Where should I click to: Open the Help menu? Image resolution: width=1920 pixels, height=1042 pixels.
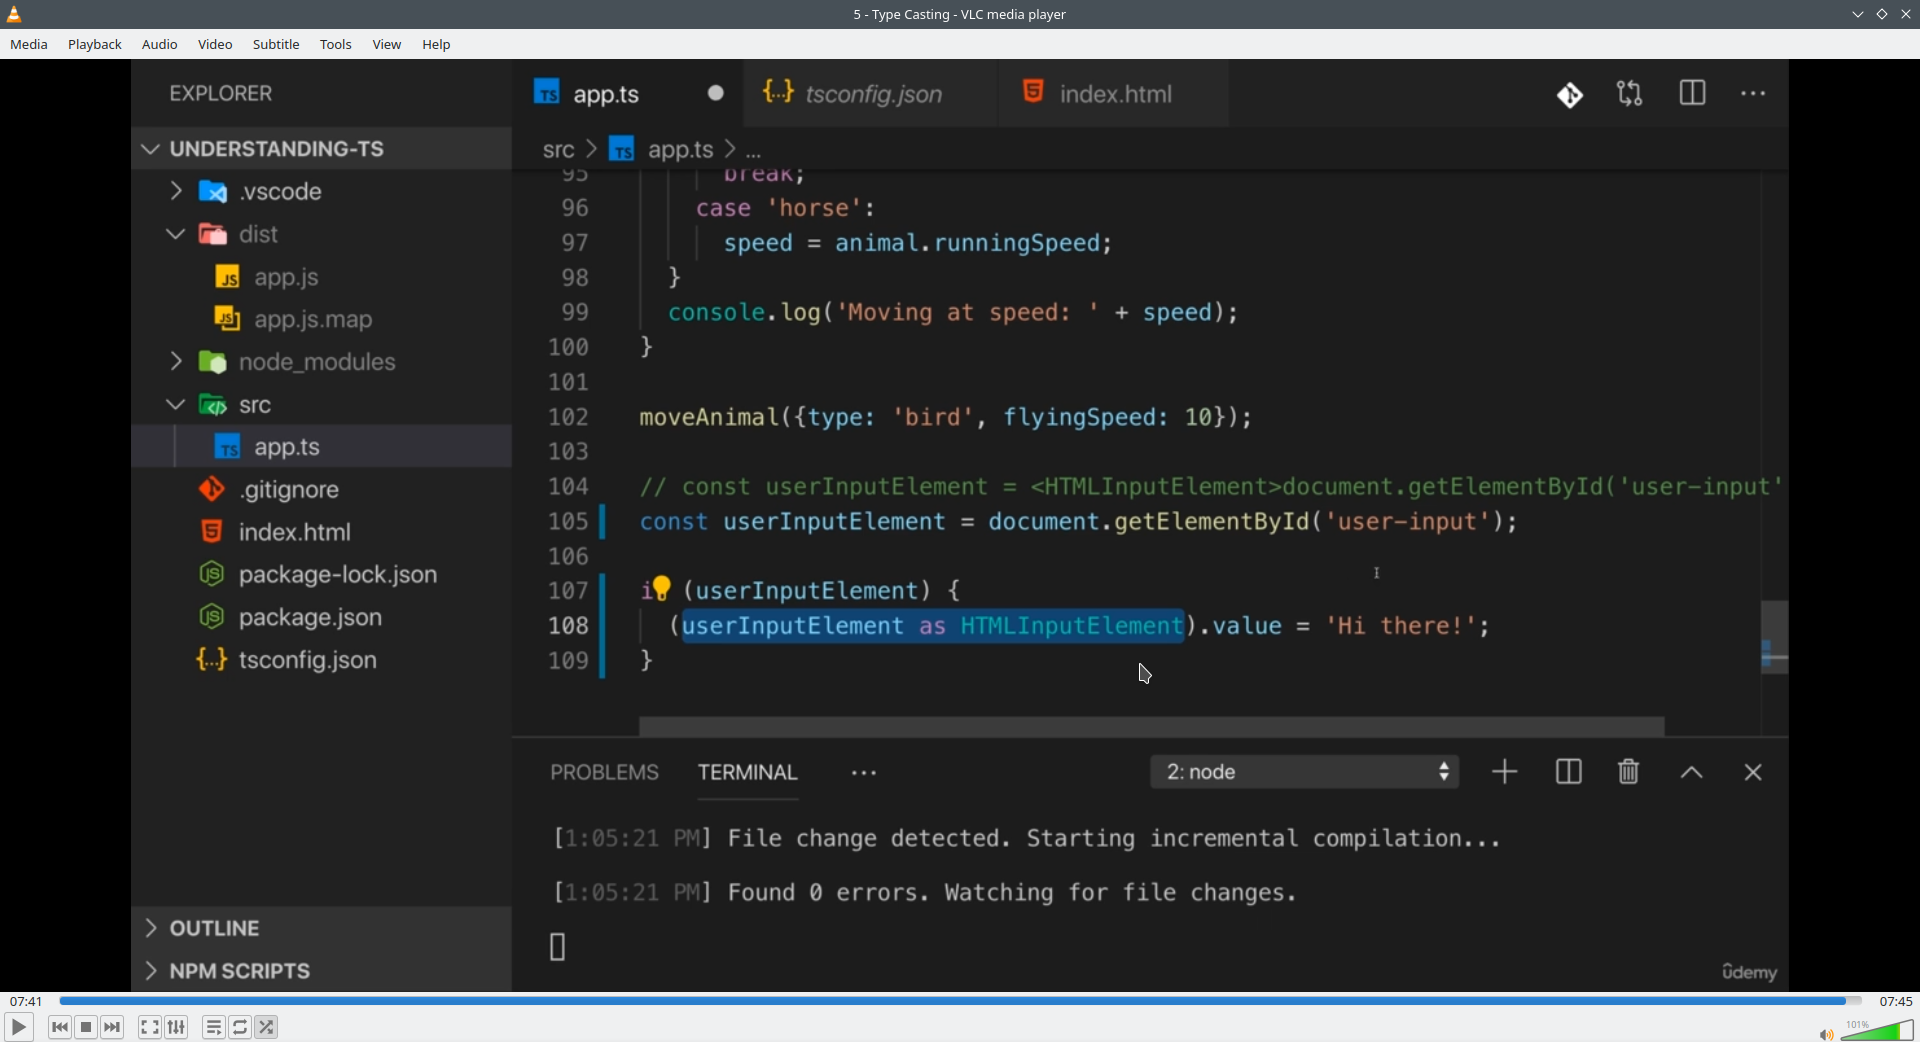pos(436,44)
